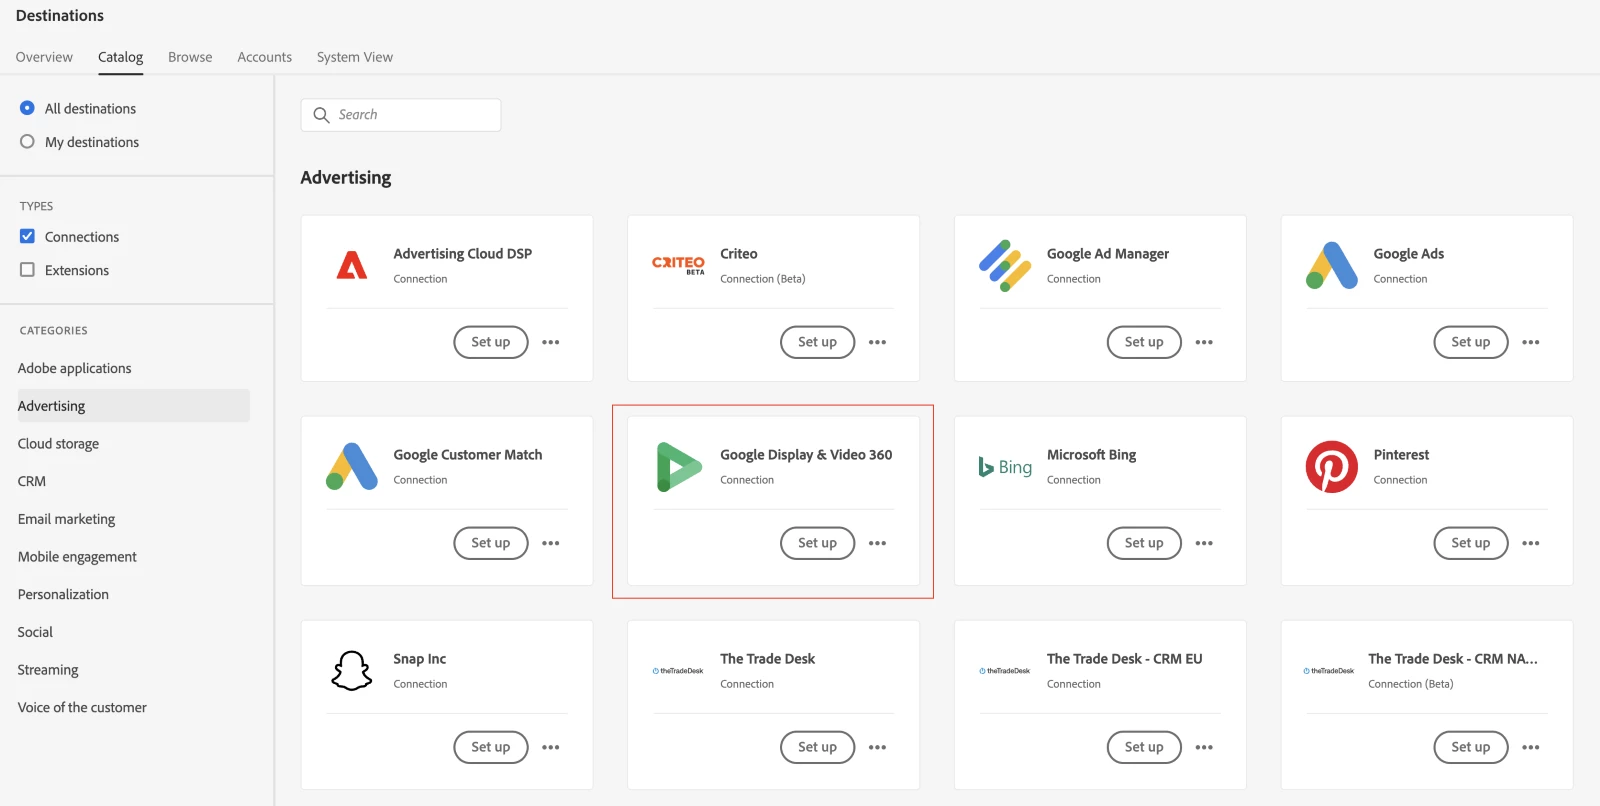The width and height of the screenshot is (1600, 806).
Task: Open more options for Snap Inc
Action: 551,747
